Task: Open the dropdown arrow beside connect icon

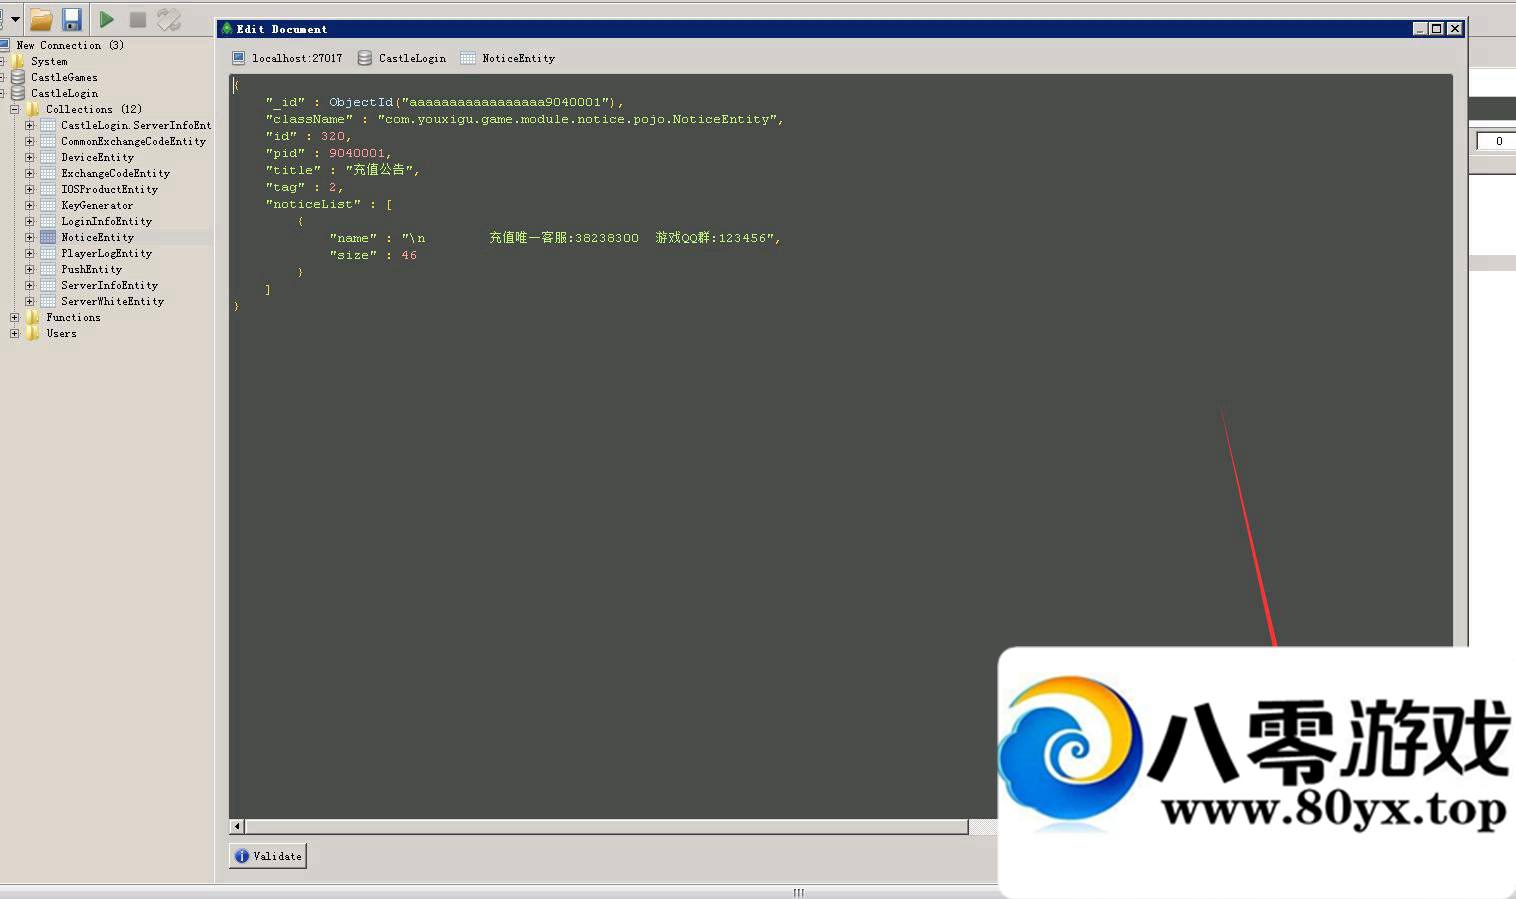Action: coord(15,19)
